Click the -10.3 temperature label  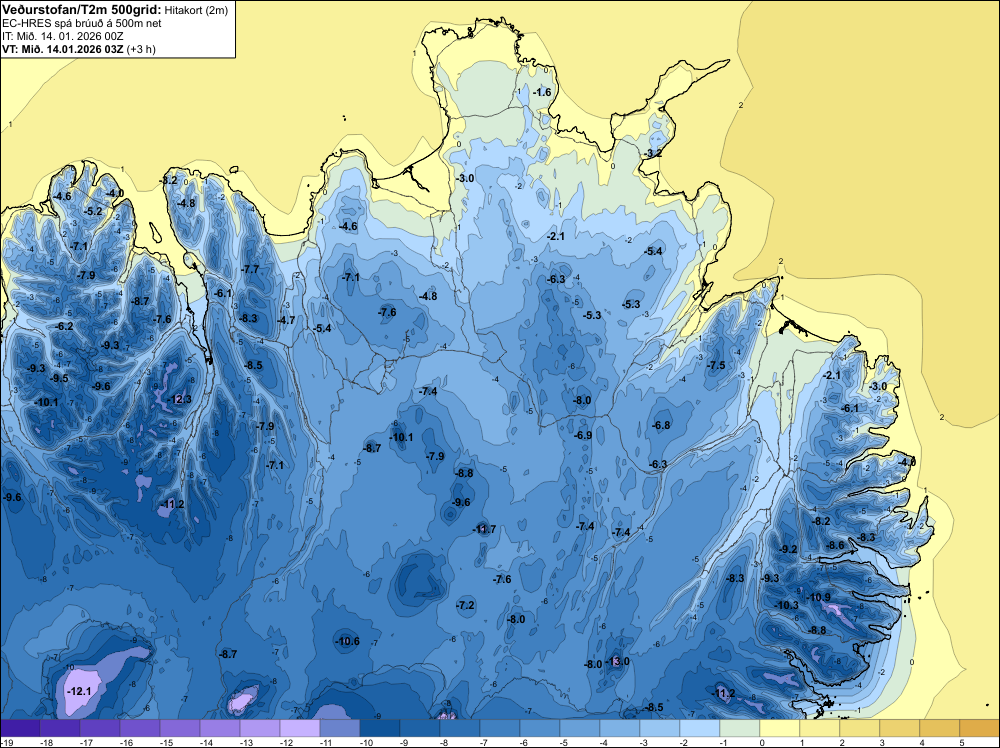coord(786,605)
